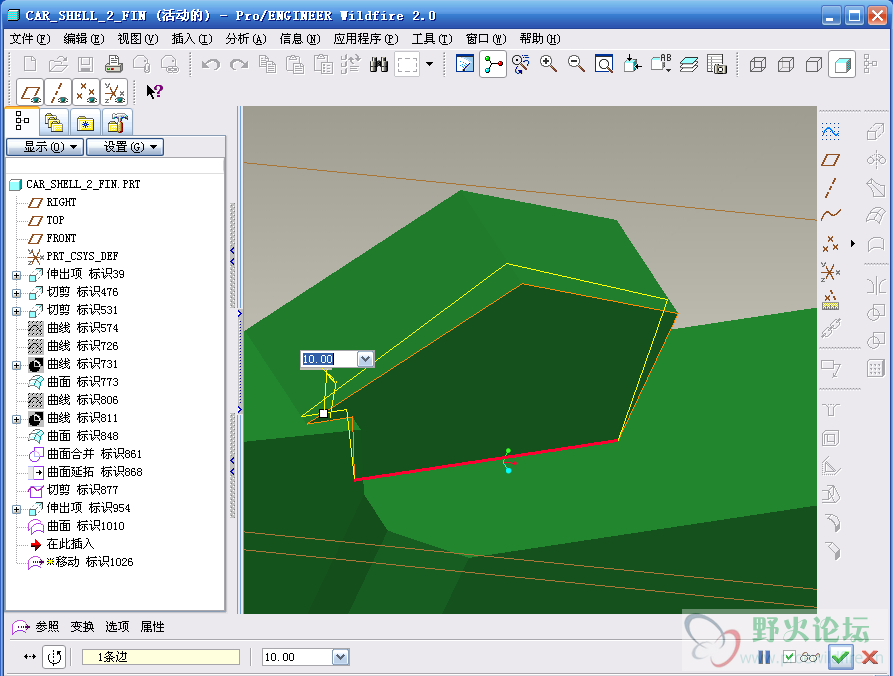
Task: Toggle datum planes display
Action: coord(30,92)
